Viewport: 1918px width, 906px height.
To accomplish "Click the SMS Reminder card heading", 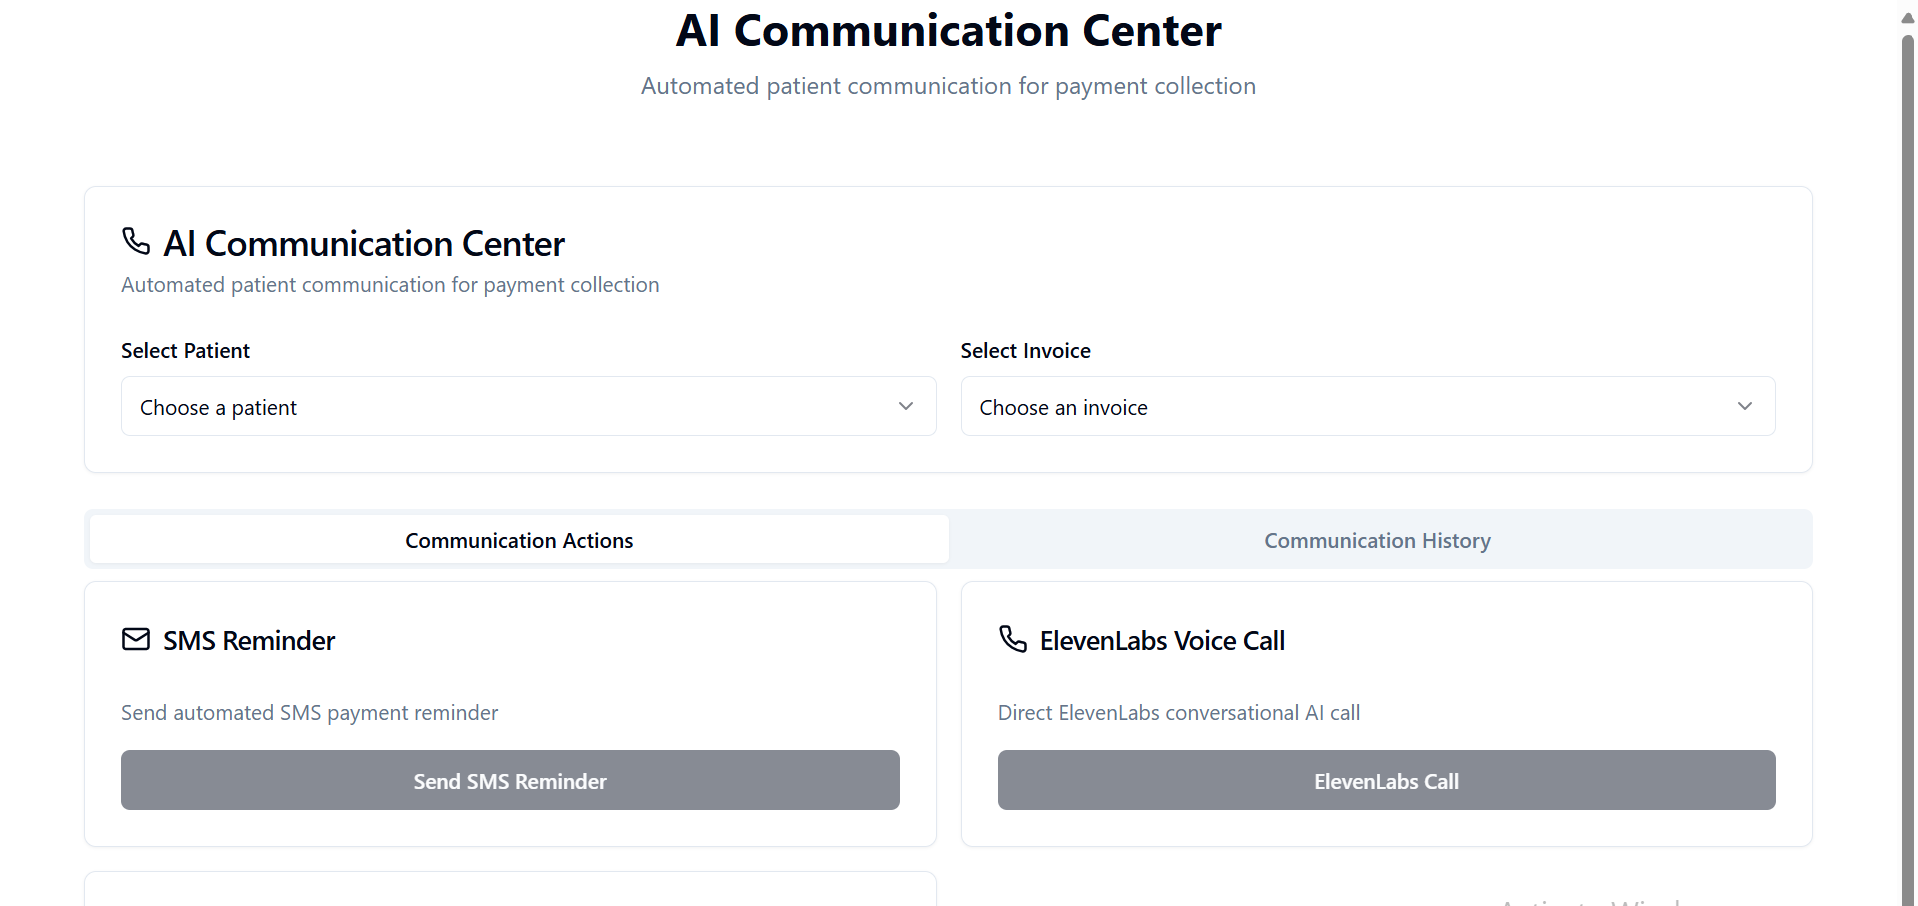I will coord(249,641).
